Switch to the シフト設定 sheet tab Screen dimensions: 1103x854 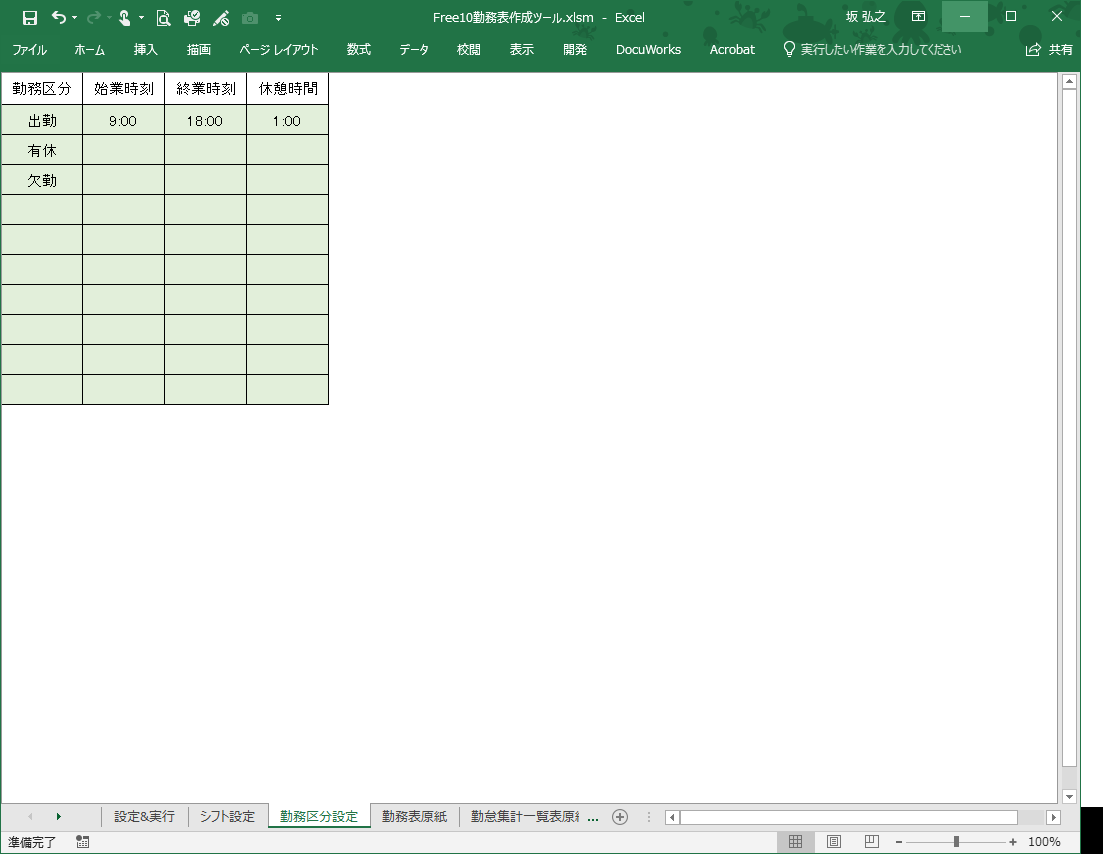point(227,816)
